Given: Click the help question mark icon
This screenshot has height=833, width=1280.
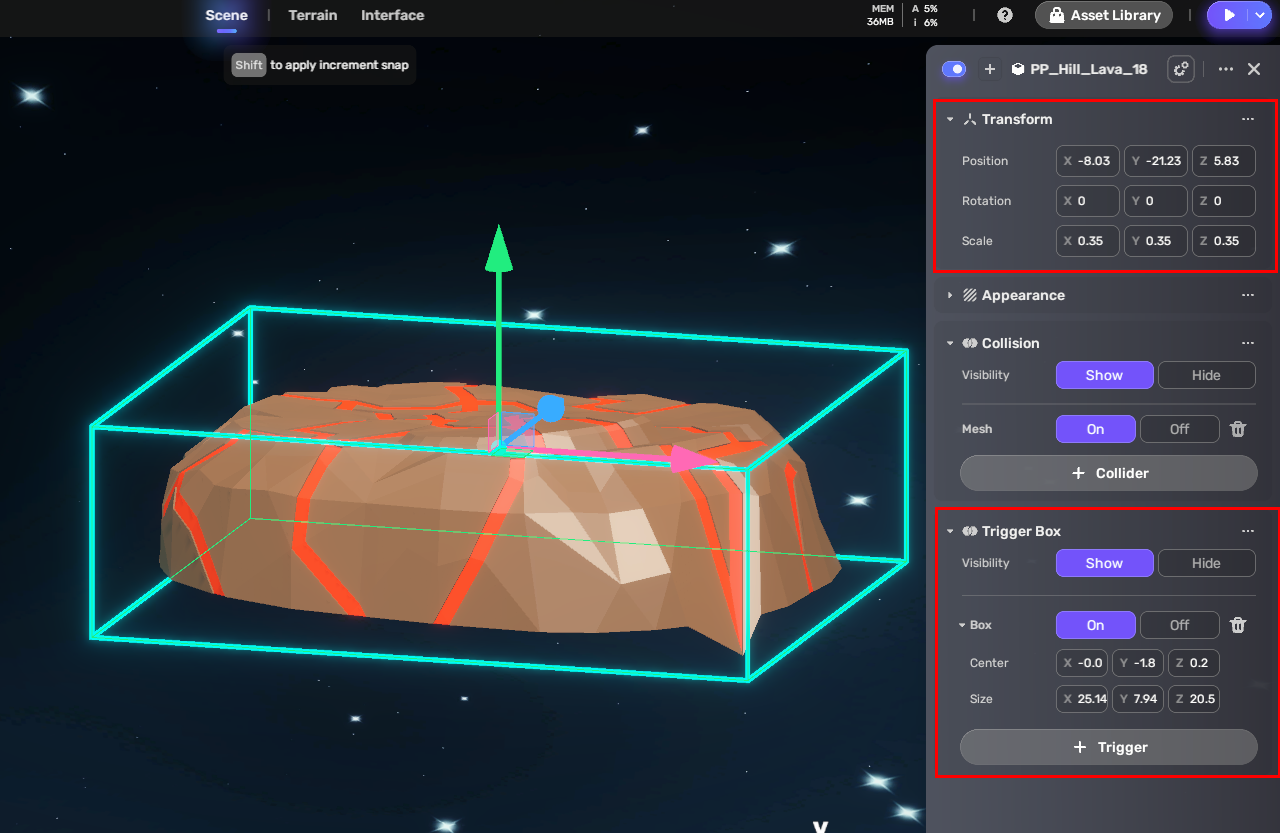Looking at the screenshot, I should click(1005, 15).
